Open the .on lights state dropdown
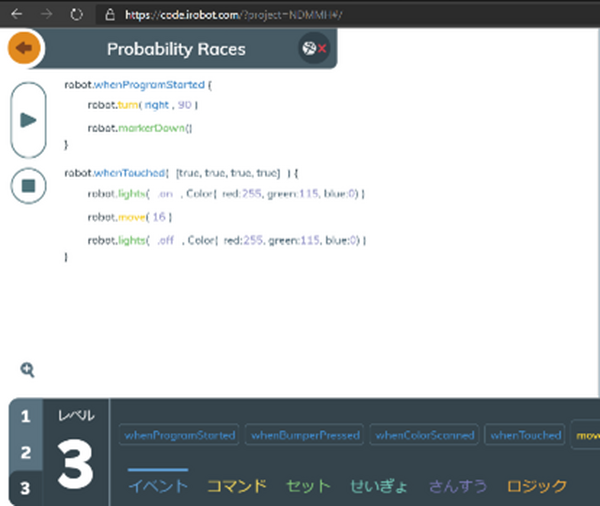 tap(165, 194)
